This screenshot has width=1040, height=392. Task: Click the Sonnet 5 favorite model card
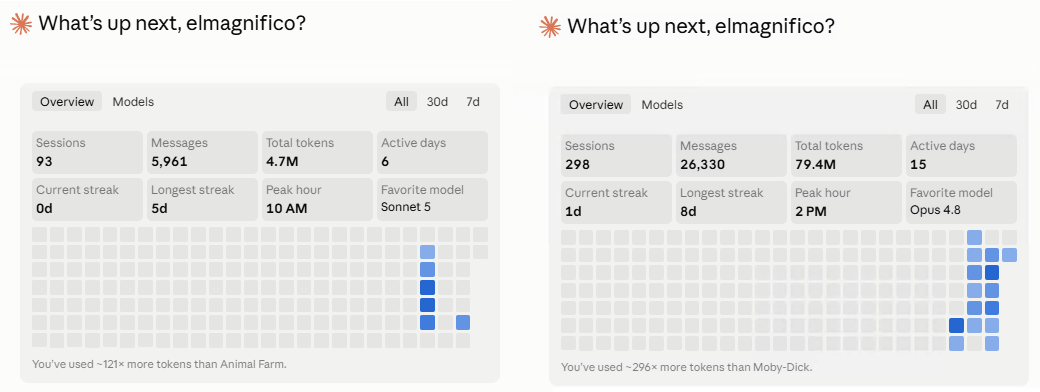coord(432,199)
